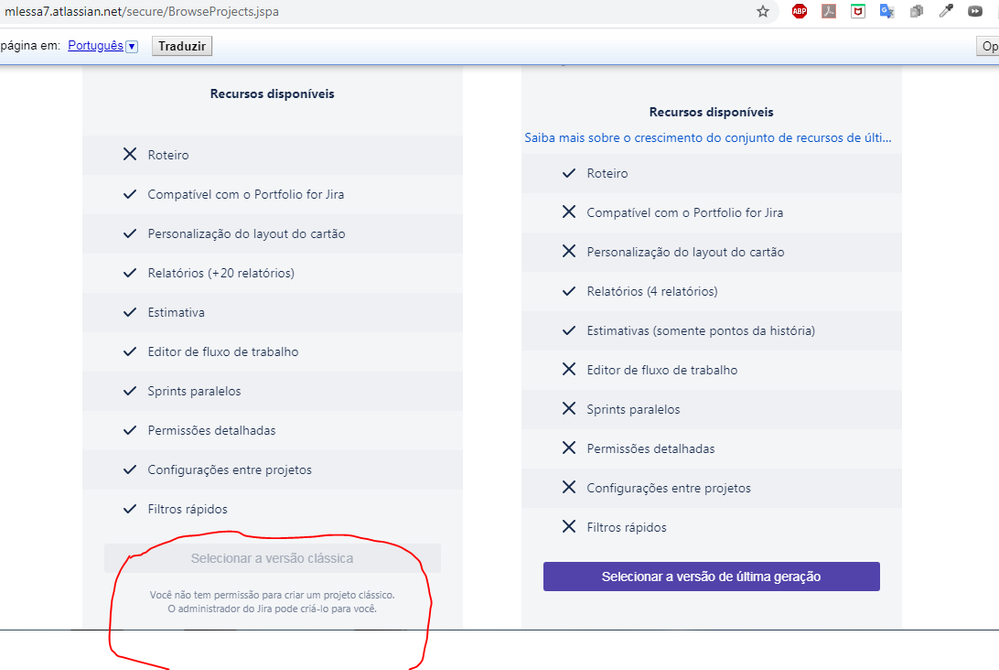Viewport: 999px width, 670px height.
Task: Click the O administrador do Jira message line
Action: 272,609
